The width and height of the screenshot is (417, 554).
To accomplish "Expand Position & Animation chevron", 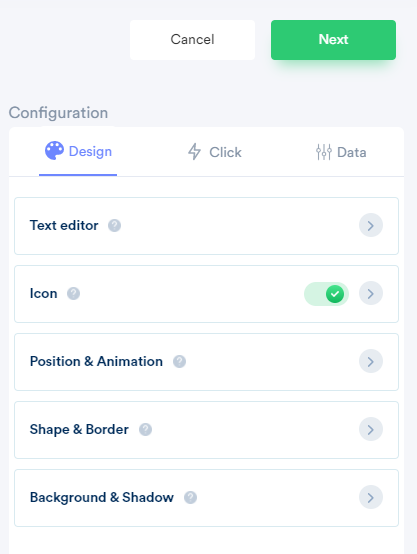I will [x=371, y=361].
